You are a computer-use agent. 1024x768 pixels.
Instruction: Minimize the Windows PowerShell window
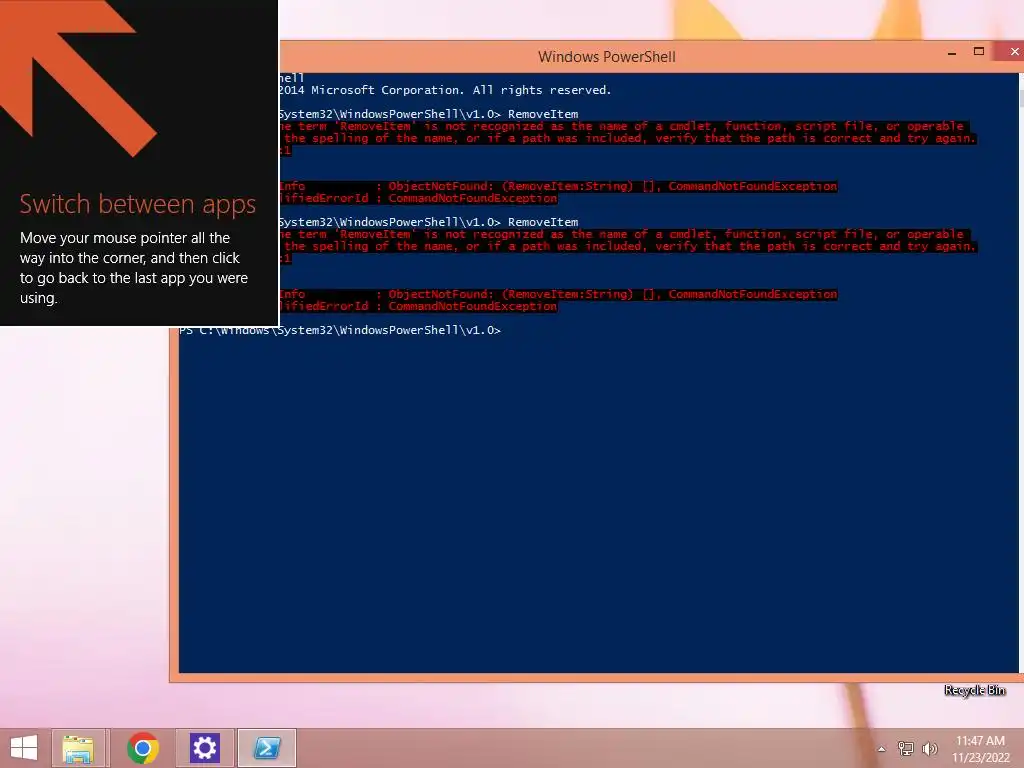[952, 53]
